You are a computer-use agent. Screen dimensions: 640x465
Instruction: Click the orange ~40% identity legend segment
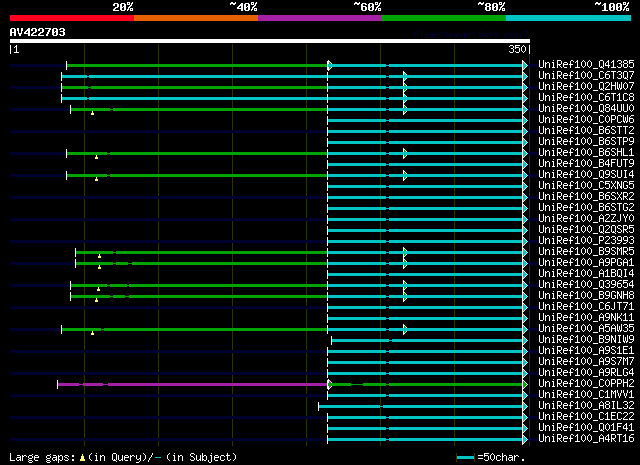[x=196, y=18]
